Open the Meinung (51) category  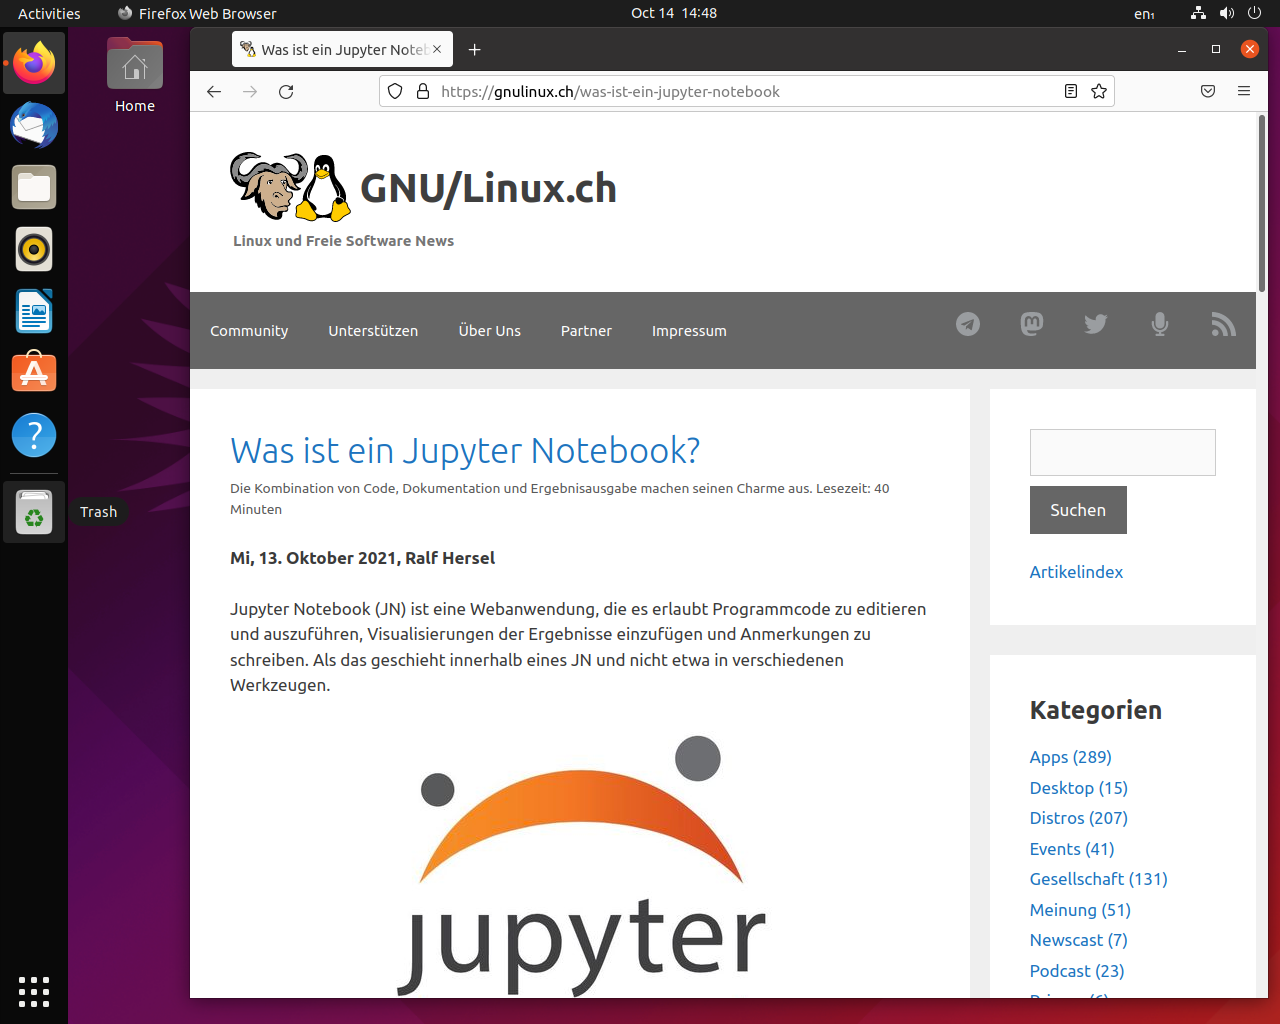coord(1080,910)
